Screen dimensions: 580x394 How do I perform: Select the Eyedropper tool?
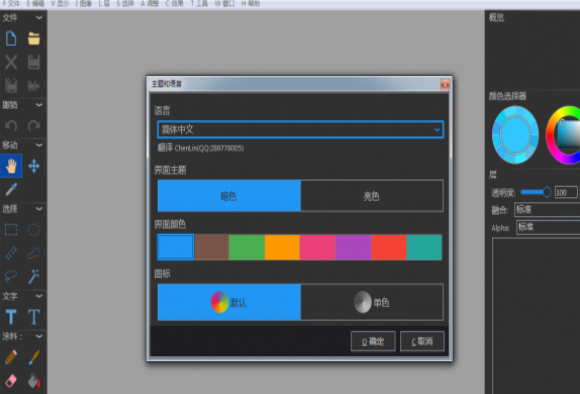click(11, 189)
